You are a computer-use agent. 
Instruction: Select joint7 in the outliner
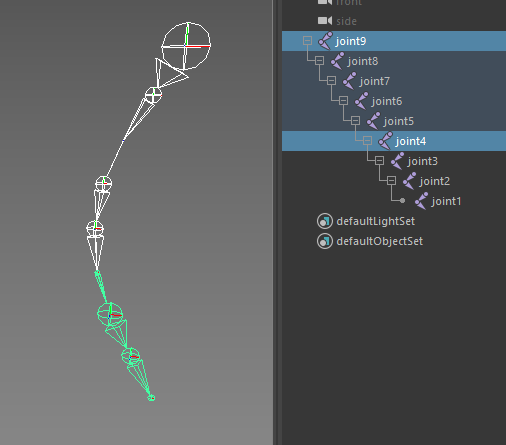[x=374, y=81]
